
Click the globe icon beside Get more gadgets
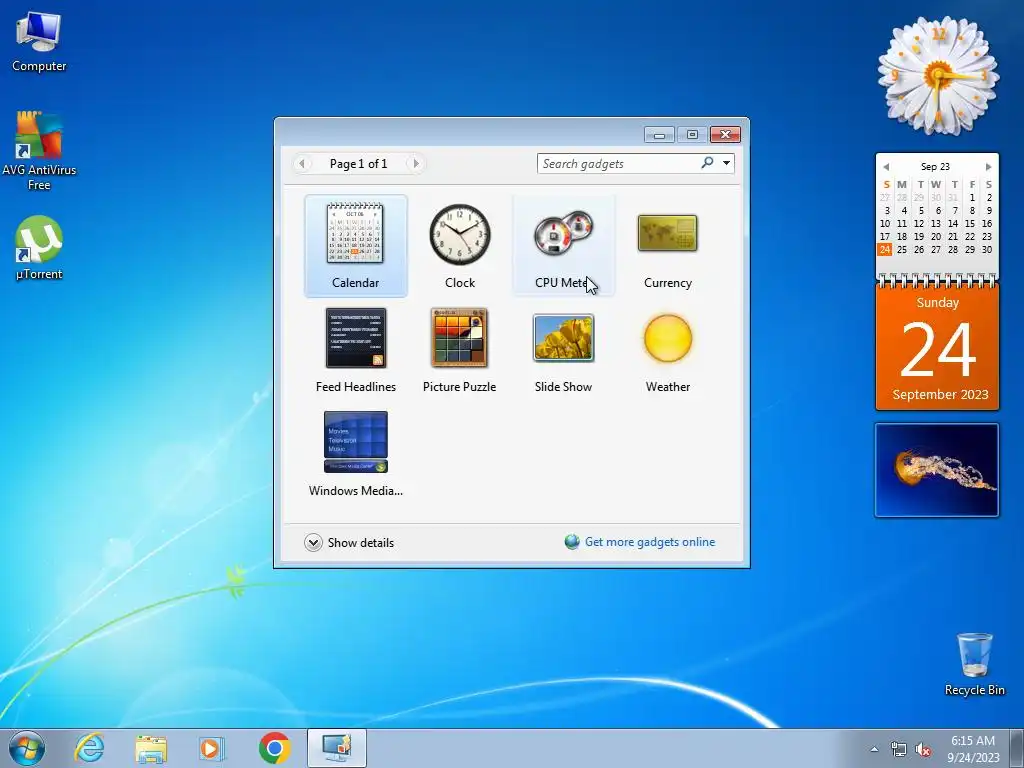pyautogui.click(x=572, y=542)
